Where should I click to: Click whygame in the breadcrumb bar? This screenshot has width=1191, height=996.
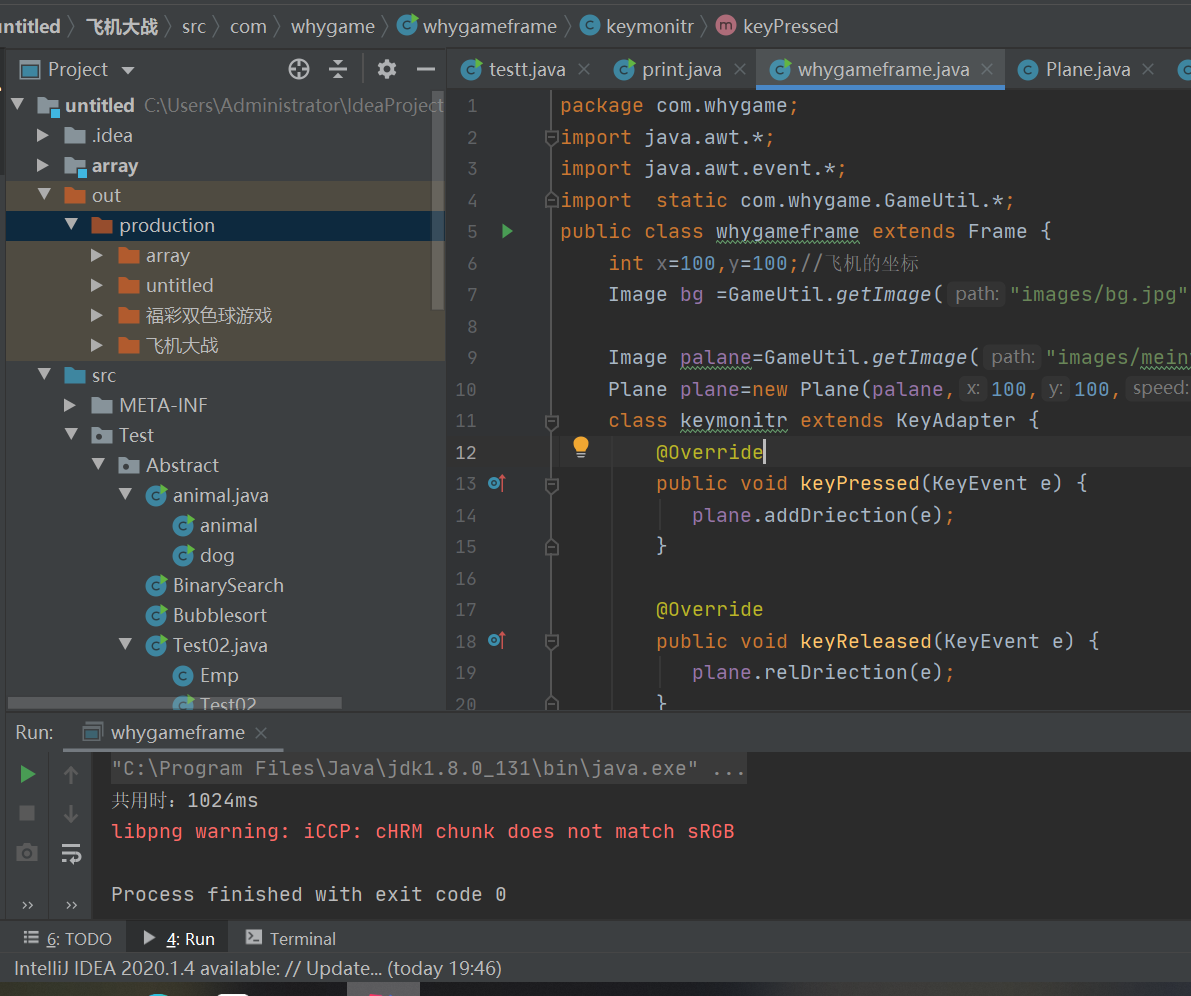[333, 27]
